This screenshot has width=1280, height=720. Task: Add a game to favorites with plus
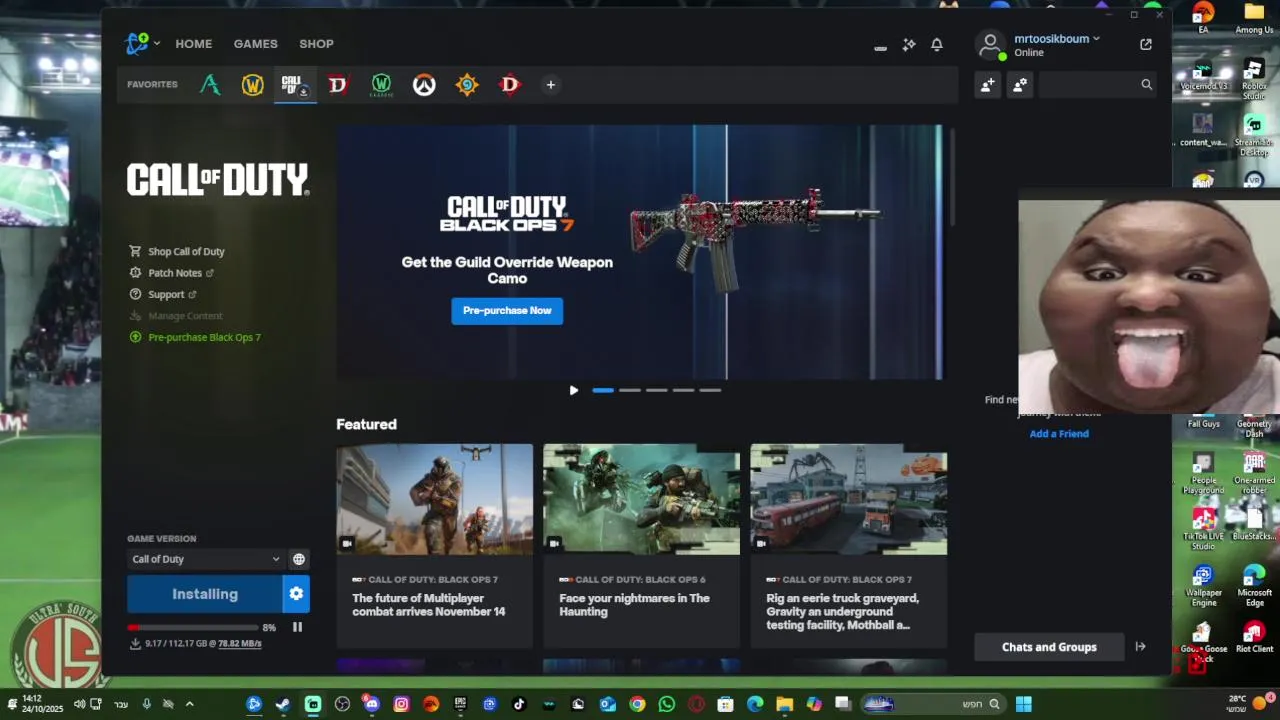click(550, 85)
